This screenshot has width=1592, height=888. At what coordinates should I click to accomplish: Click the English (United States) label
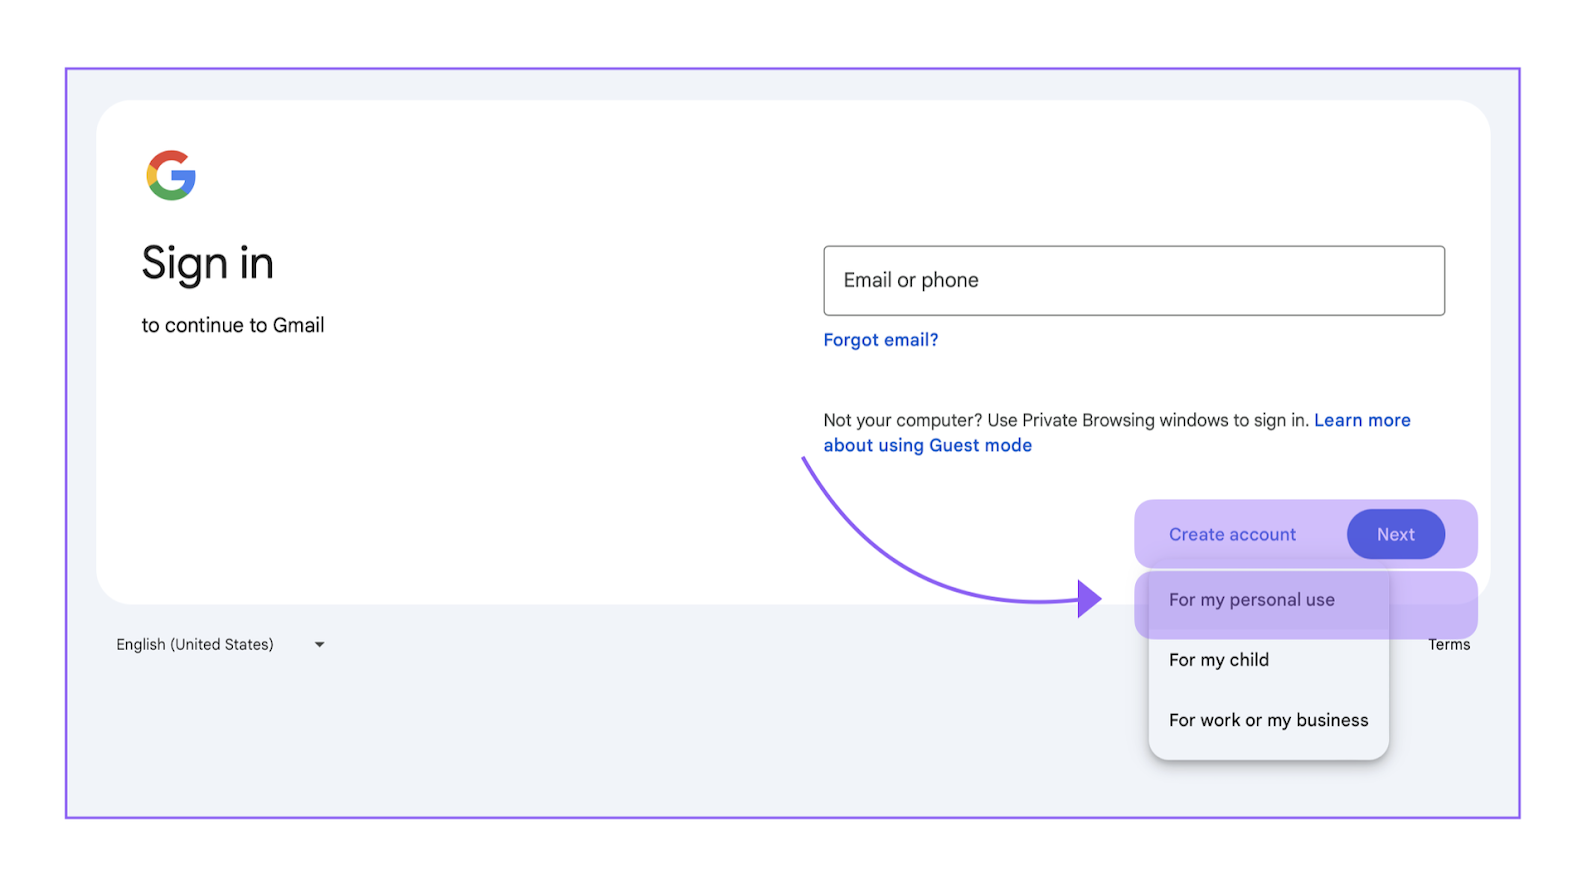[x=195, y=644]
